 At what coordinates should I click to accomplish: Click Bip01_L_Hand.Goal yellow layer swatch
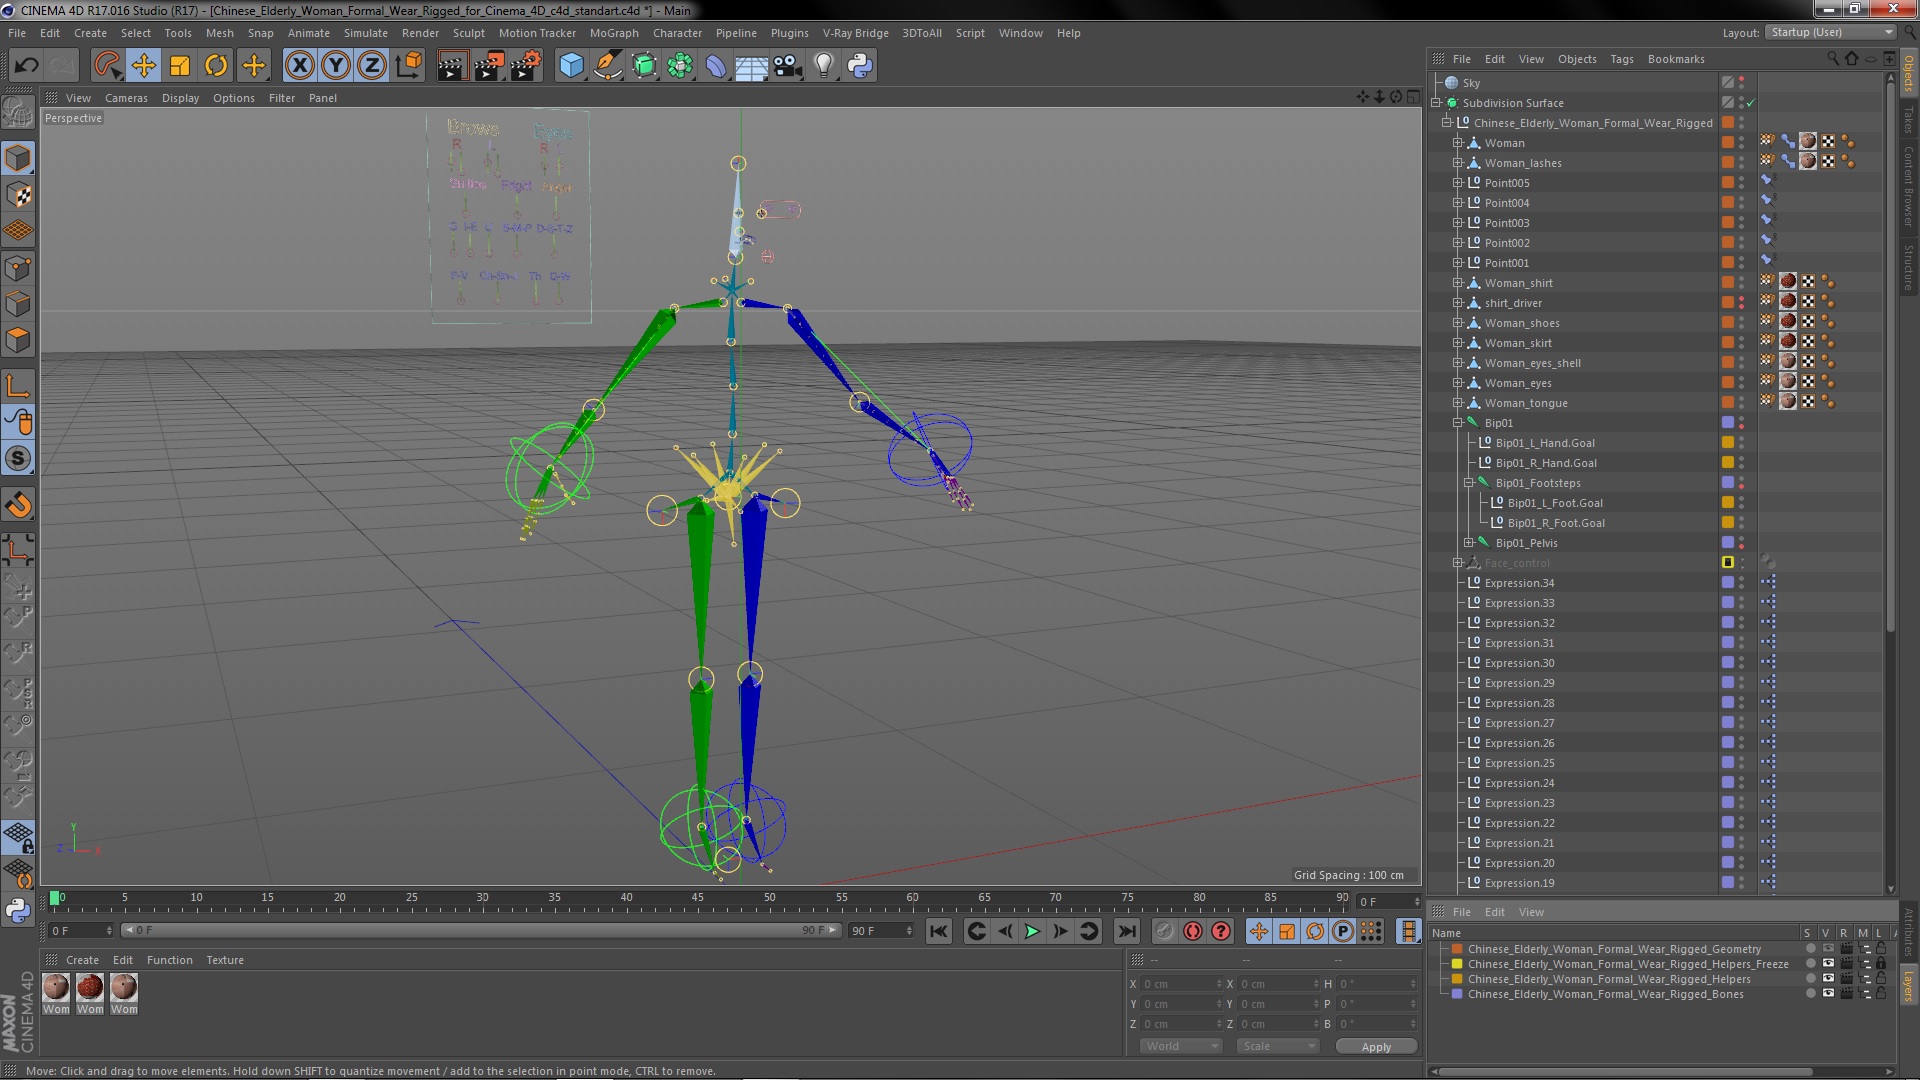(1727, 443)
